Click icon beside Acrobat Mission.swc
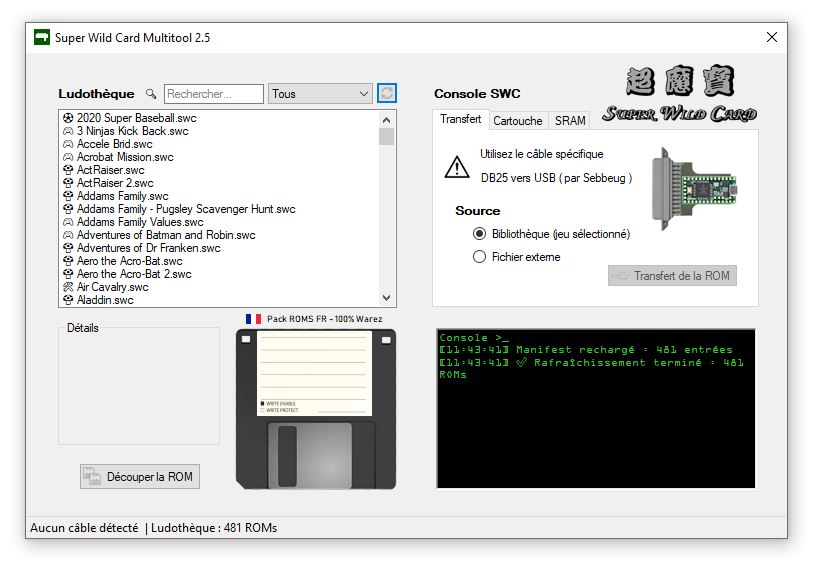This screenshot has width=823, height=572. point(68,157)
